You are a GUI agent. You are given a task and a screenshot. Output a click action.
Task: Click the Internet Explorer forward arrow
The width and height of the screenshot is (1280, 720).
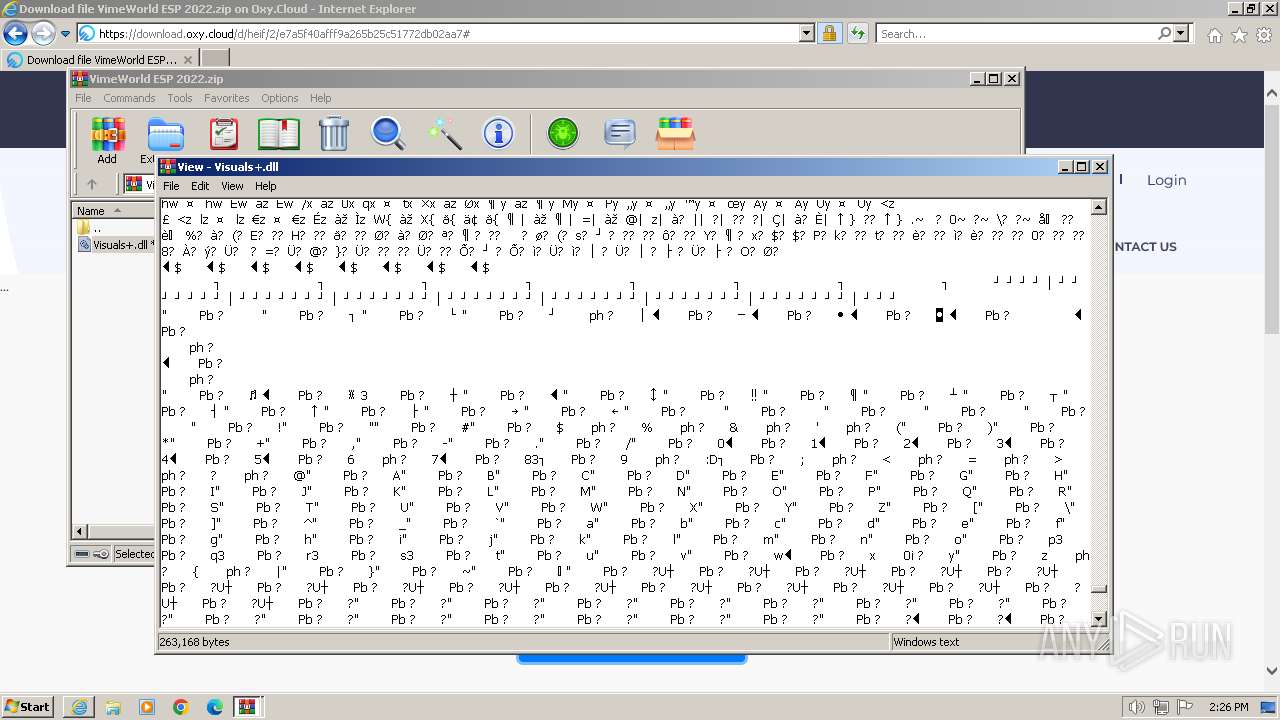[43, 33]
